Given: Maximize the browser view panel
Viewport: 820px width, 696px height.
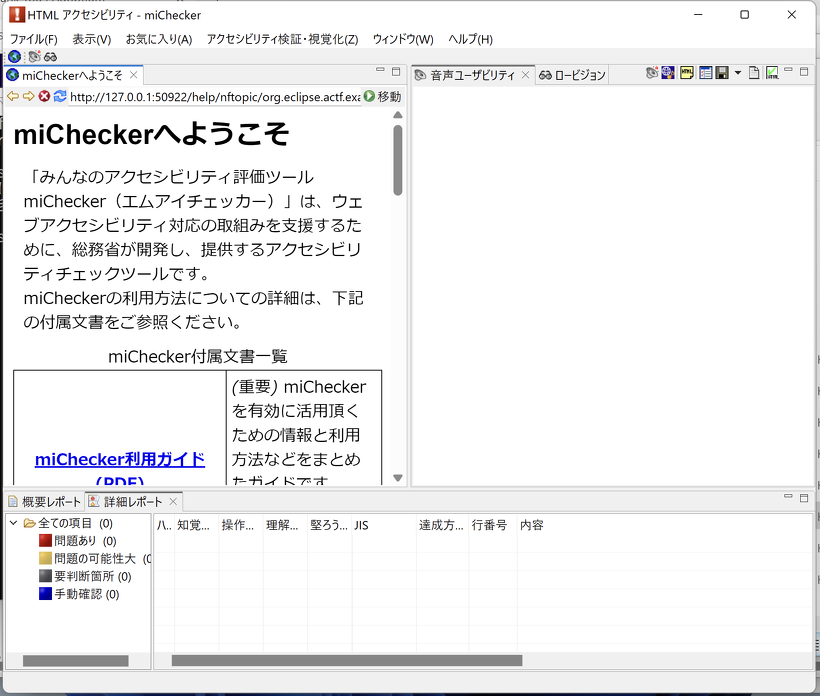Looking at the screenshot, I should pos(396,71).
